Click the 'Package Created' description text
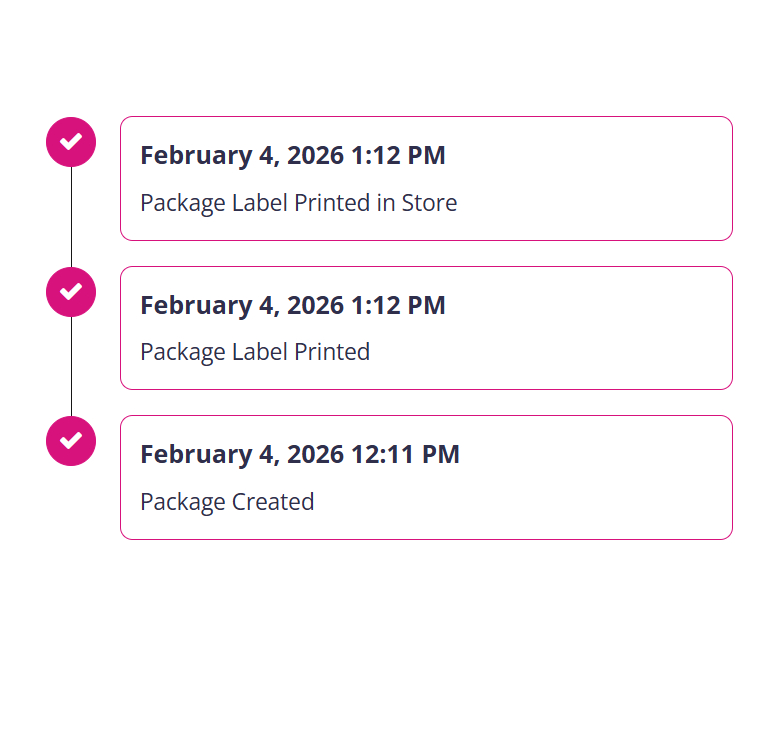This screenshot has height=742, width=767. pos(227,501)
